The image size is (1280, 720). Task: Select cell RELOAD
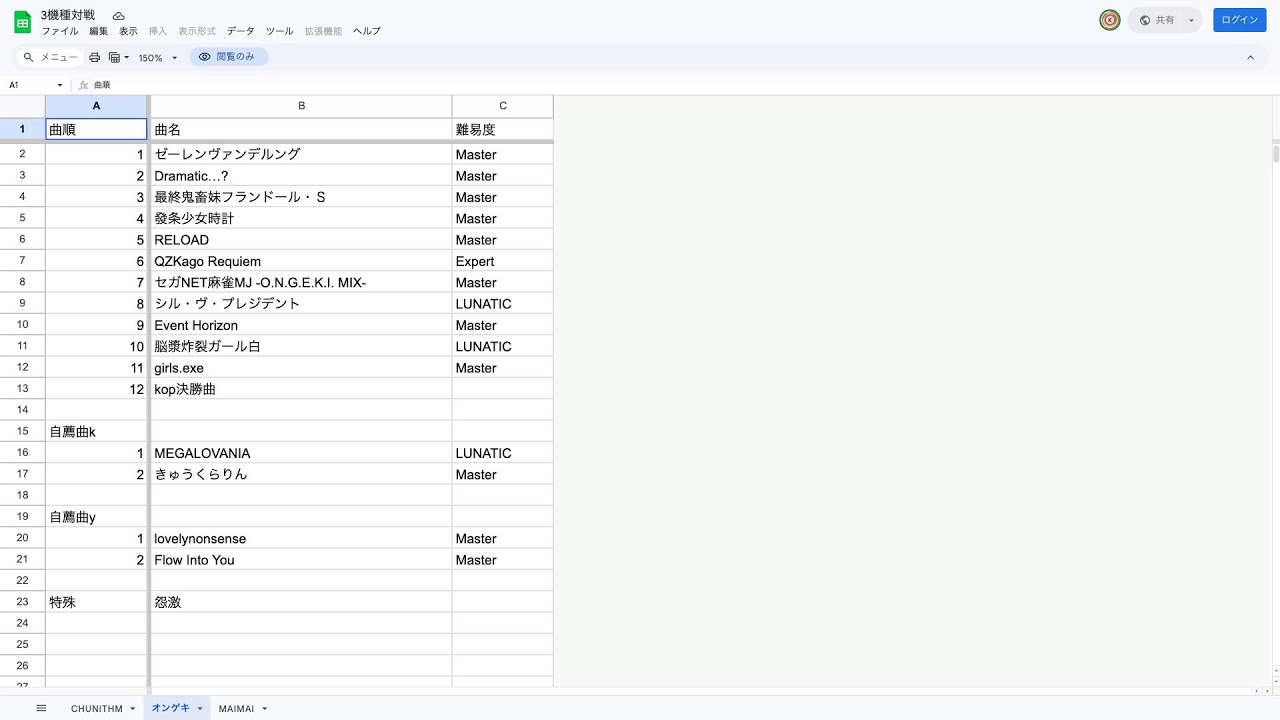[301, 240]
